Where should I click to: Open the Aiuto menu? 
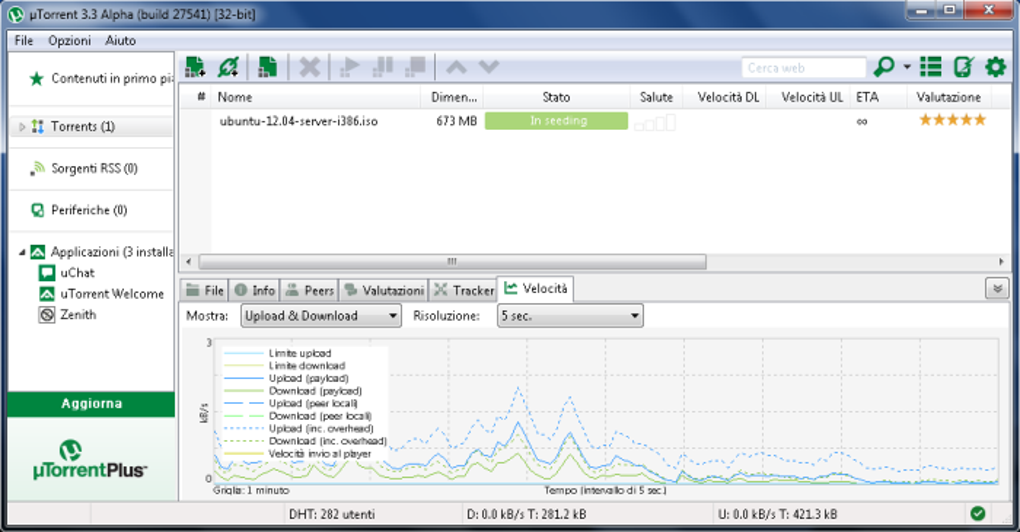point(120,40)
